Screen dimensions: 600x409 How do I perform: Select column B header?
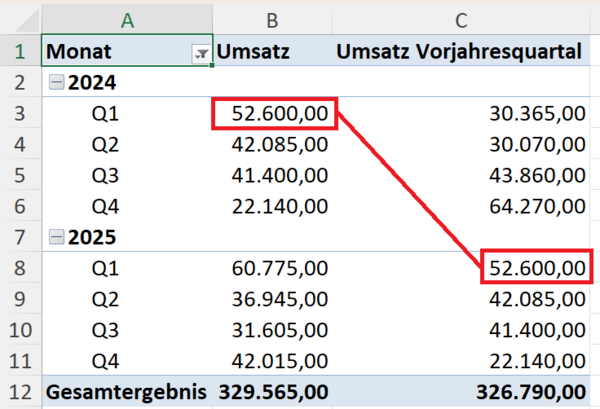pos(270,20)
